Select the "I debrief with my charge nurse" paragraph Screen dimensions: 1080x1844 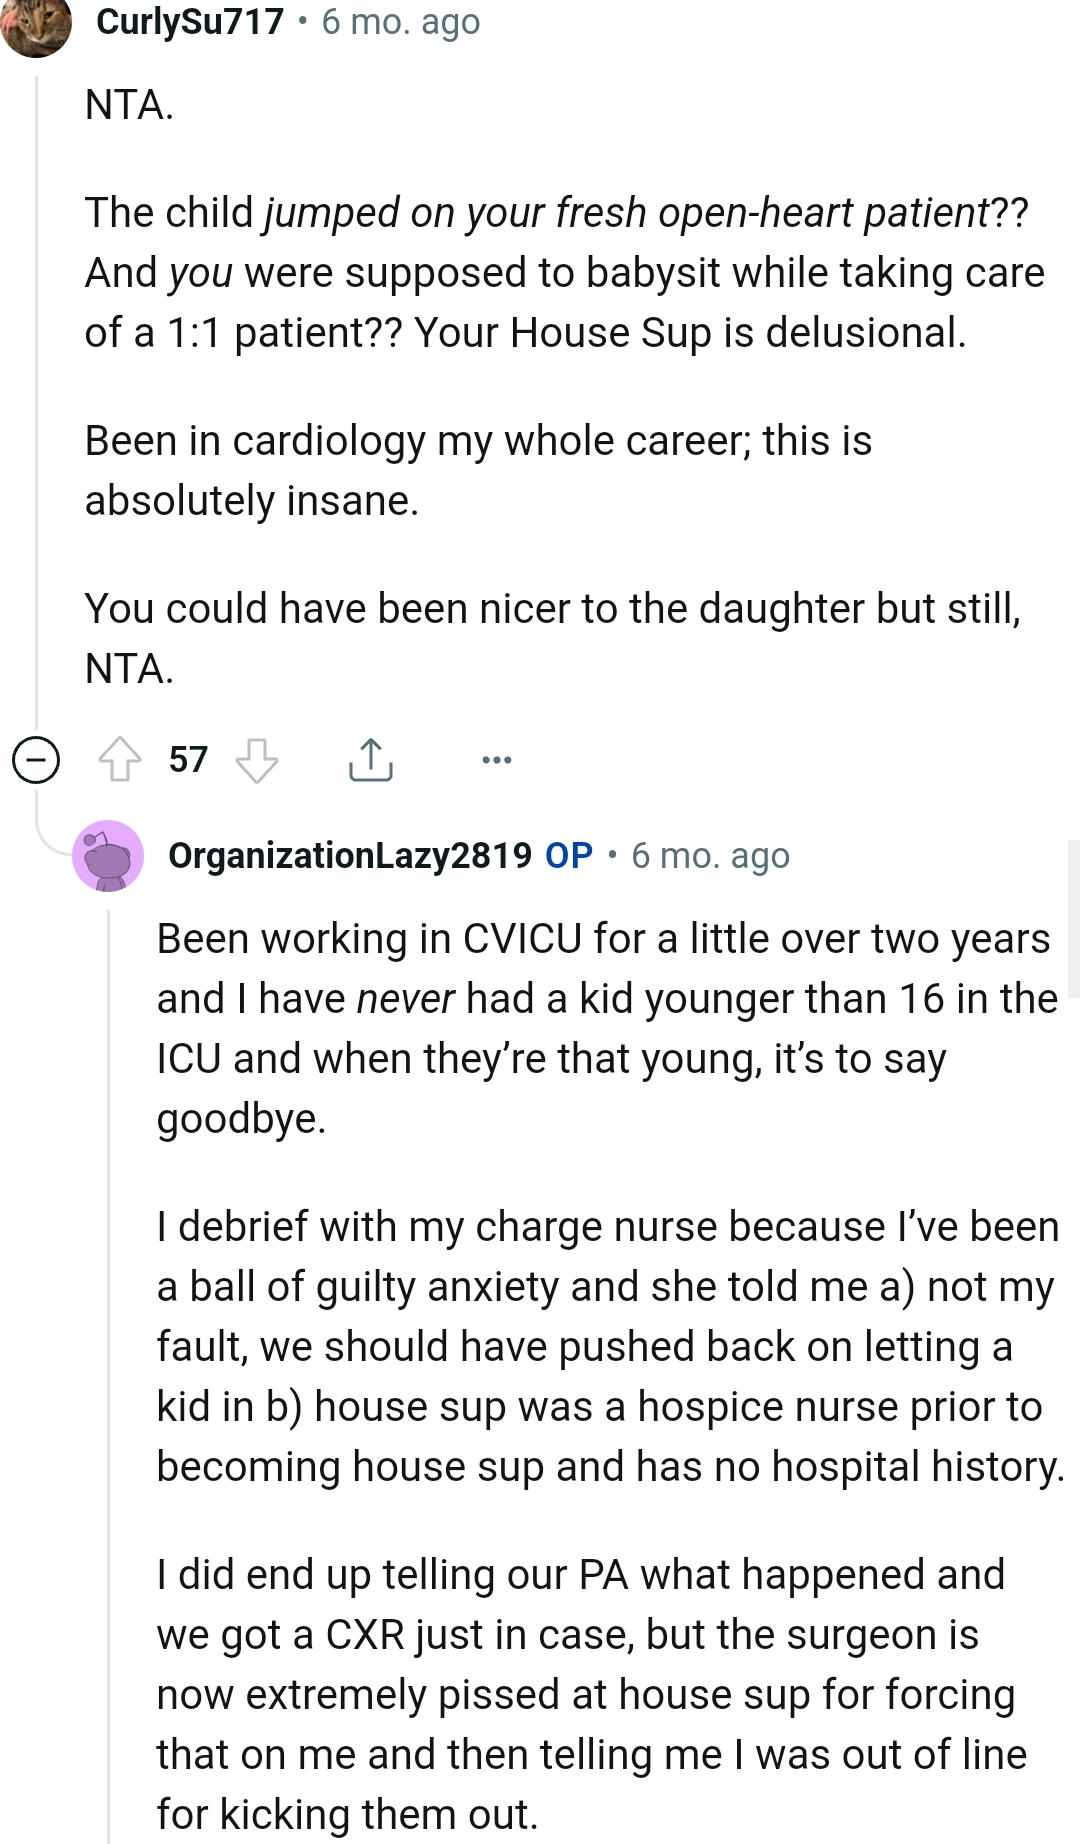coord(608,1346)
